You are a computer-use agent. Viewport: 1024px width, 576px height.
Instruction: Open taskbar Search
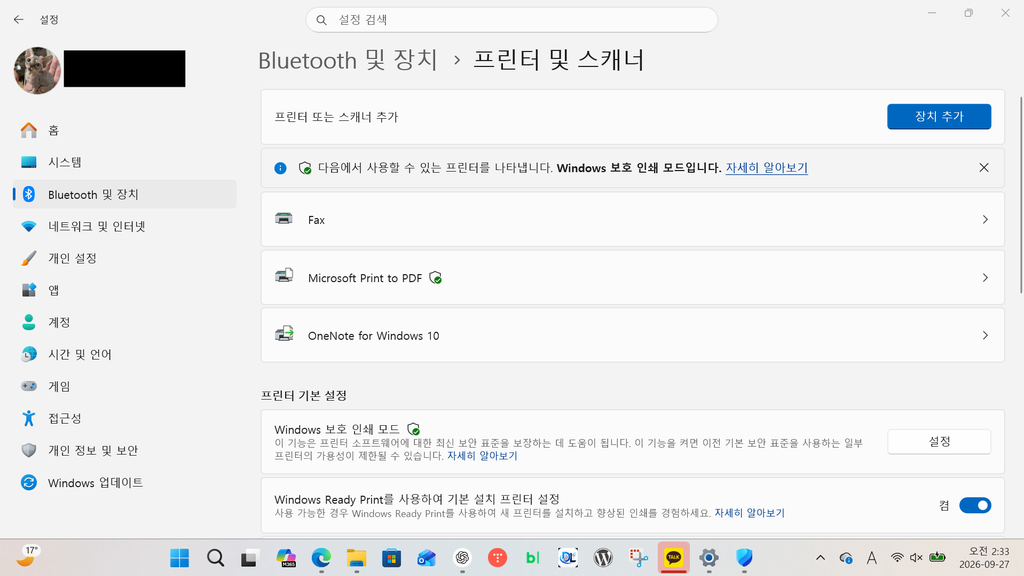coord(215,558)
